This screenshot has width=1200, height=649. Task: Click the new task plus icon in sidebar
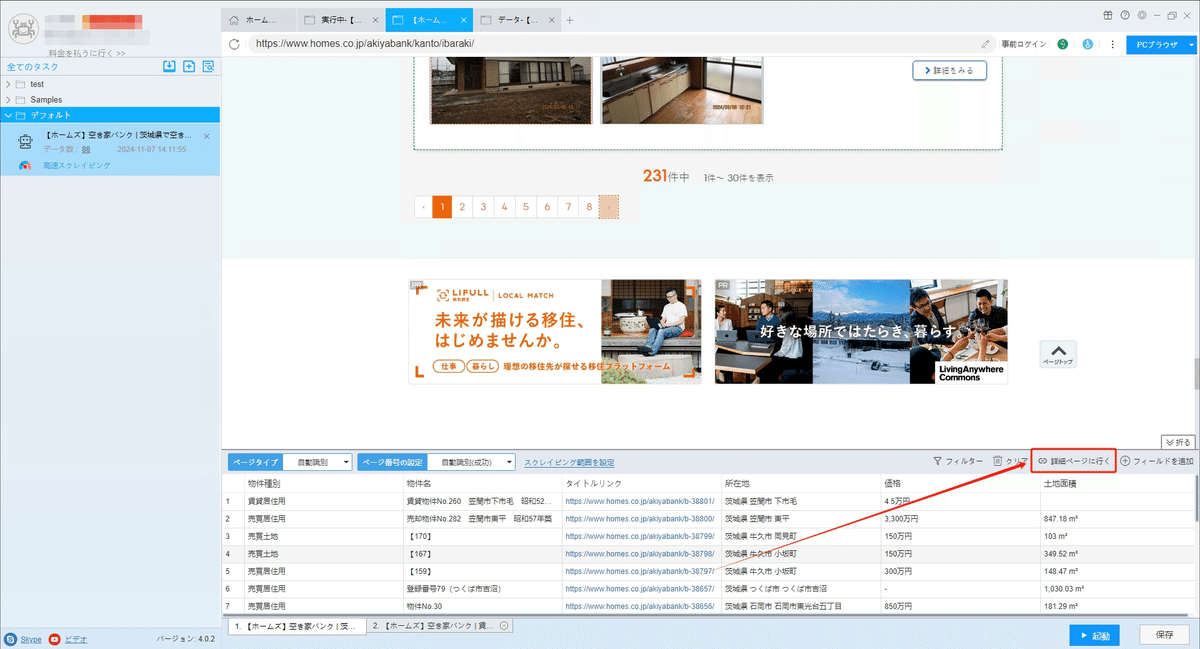pos(188,66)
